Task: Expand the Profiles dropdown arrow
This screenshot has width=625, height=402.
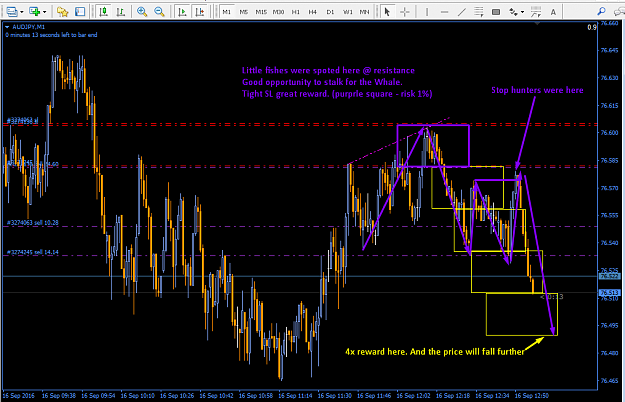Action: point(22,12)
